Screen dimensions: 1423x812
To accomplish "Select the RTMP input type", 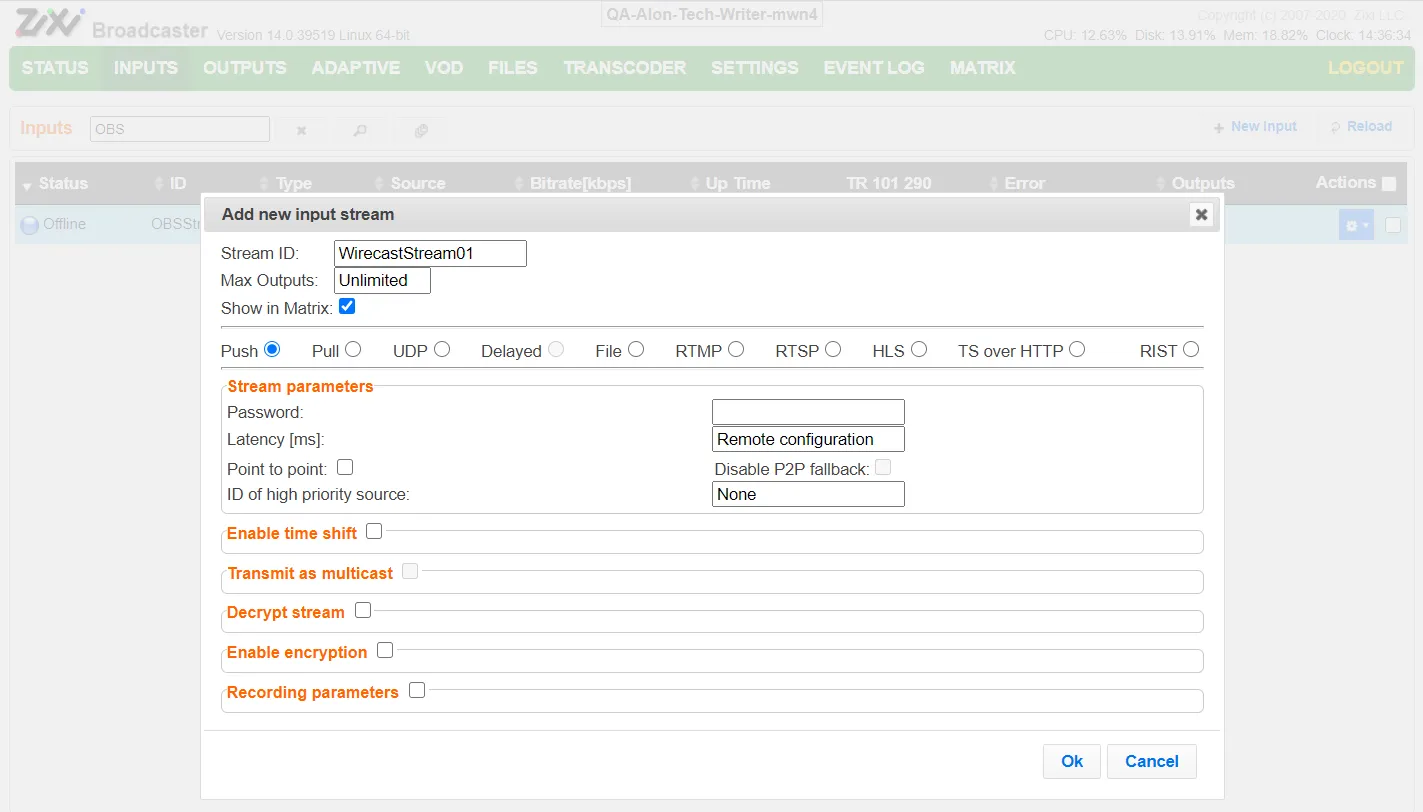I will coord(736,349).
